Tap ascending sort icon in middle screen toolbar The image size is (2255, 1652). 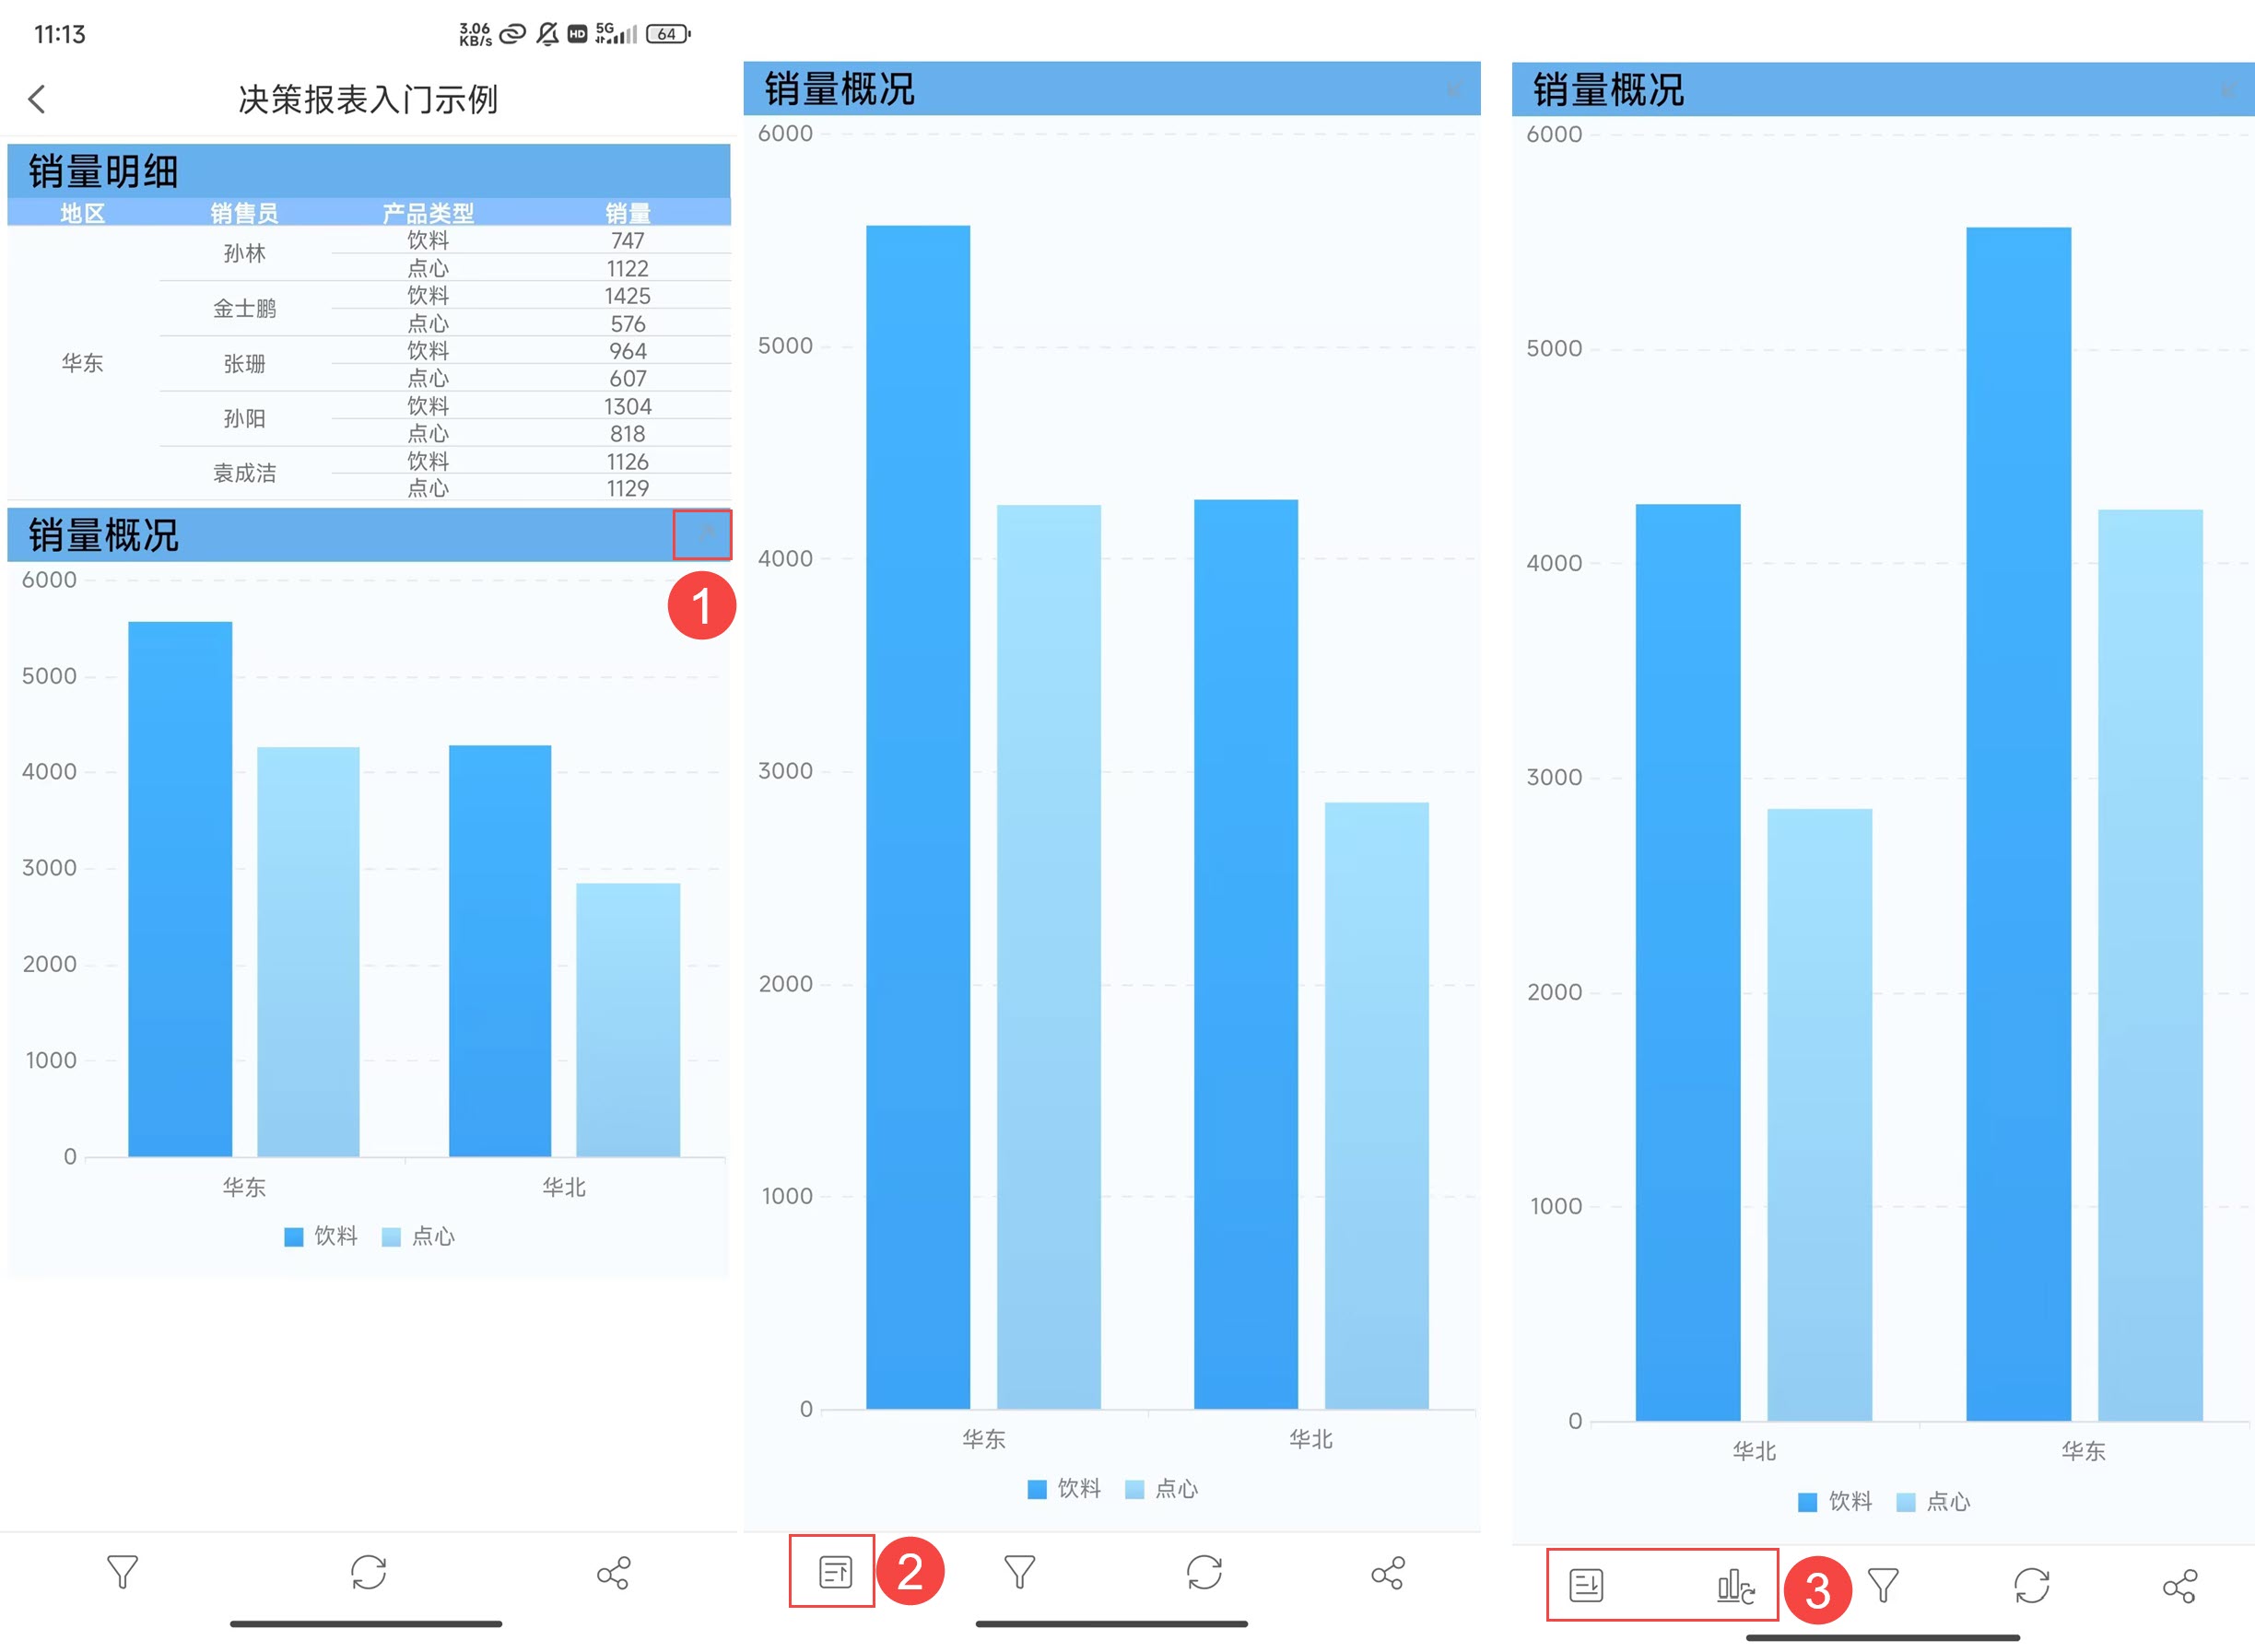834,1572
